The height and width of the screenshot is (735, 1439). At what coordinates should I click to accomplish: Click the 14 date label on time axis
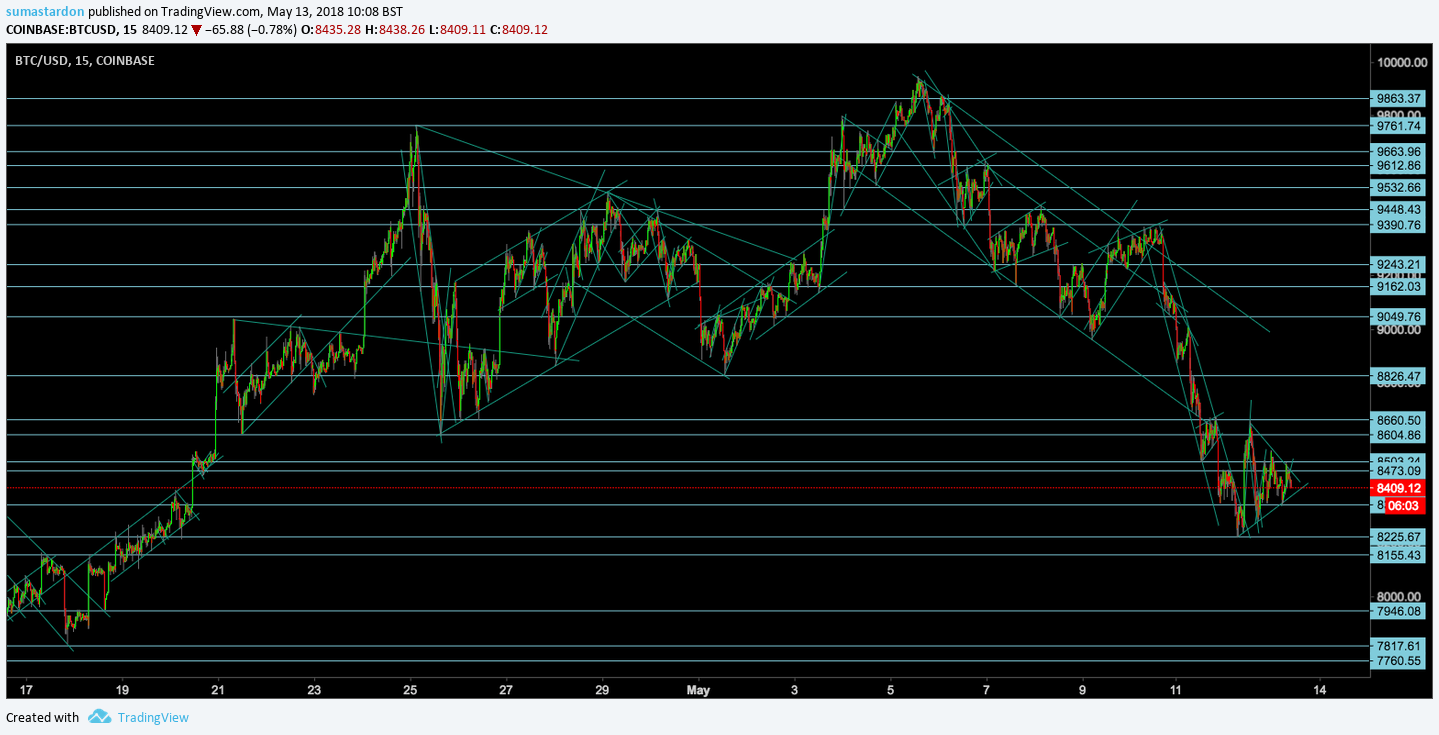pyautogui.click(x=1320, y=690)
